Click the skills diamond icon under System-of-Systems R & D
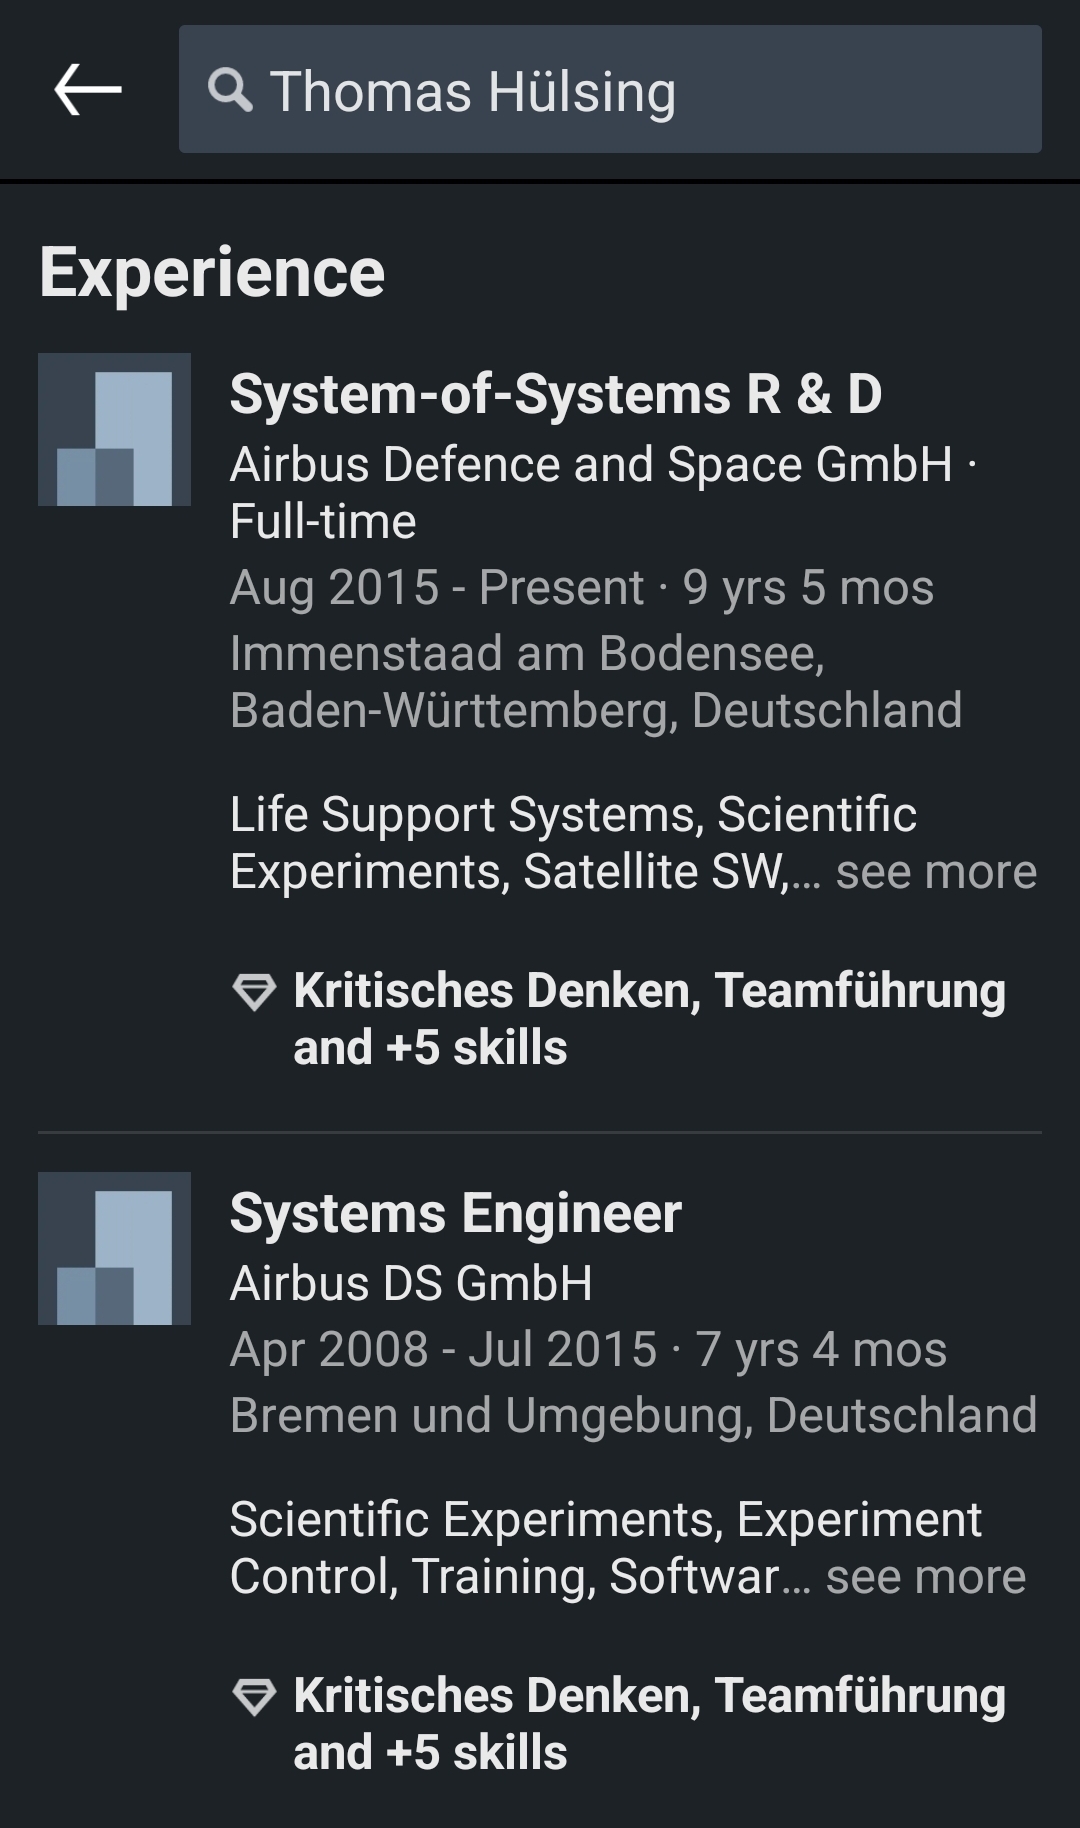The width and height of the screenshot is (1080, 1828). click(254, 992)
